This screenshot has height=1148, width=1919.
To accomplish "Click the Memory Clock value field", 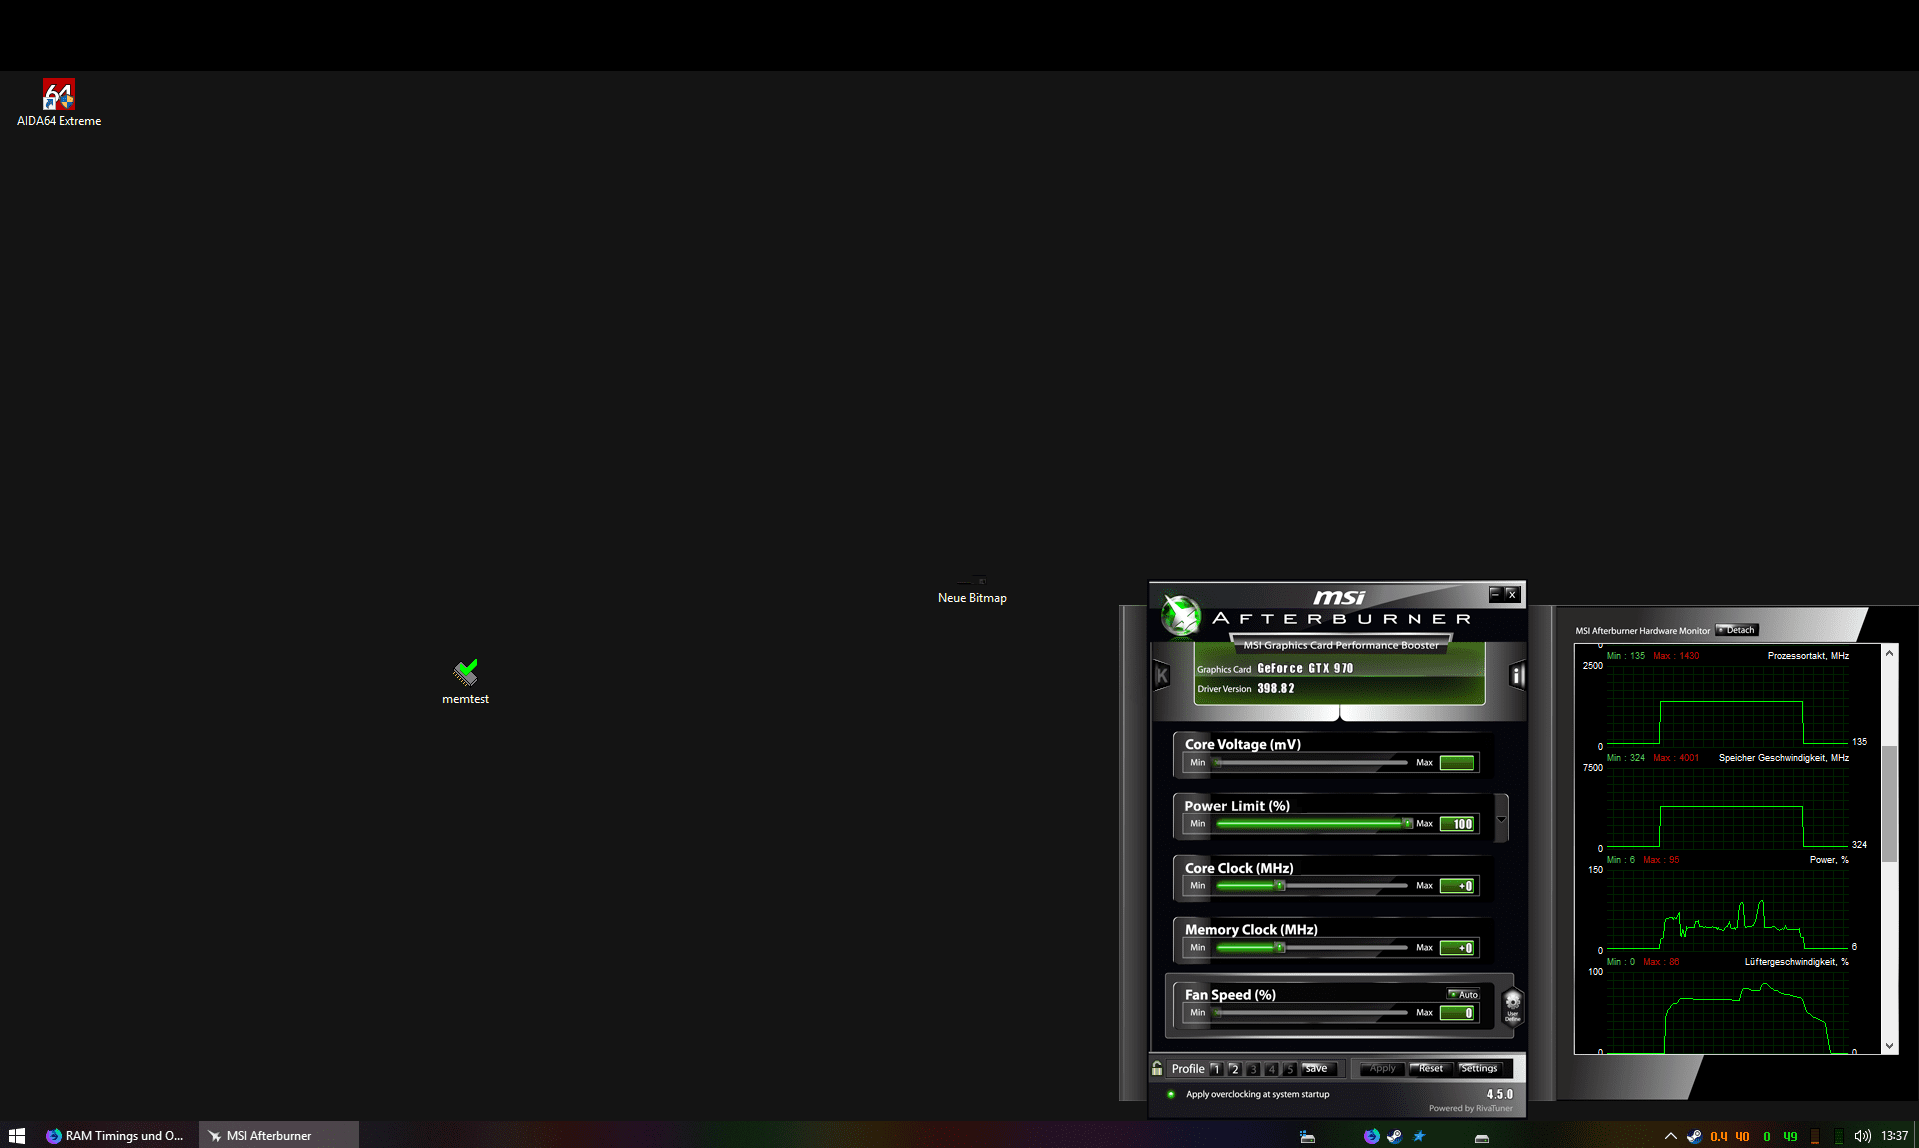I will point(1457,948).
